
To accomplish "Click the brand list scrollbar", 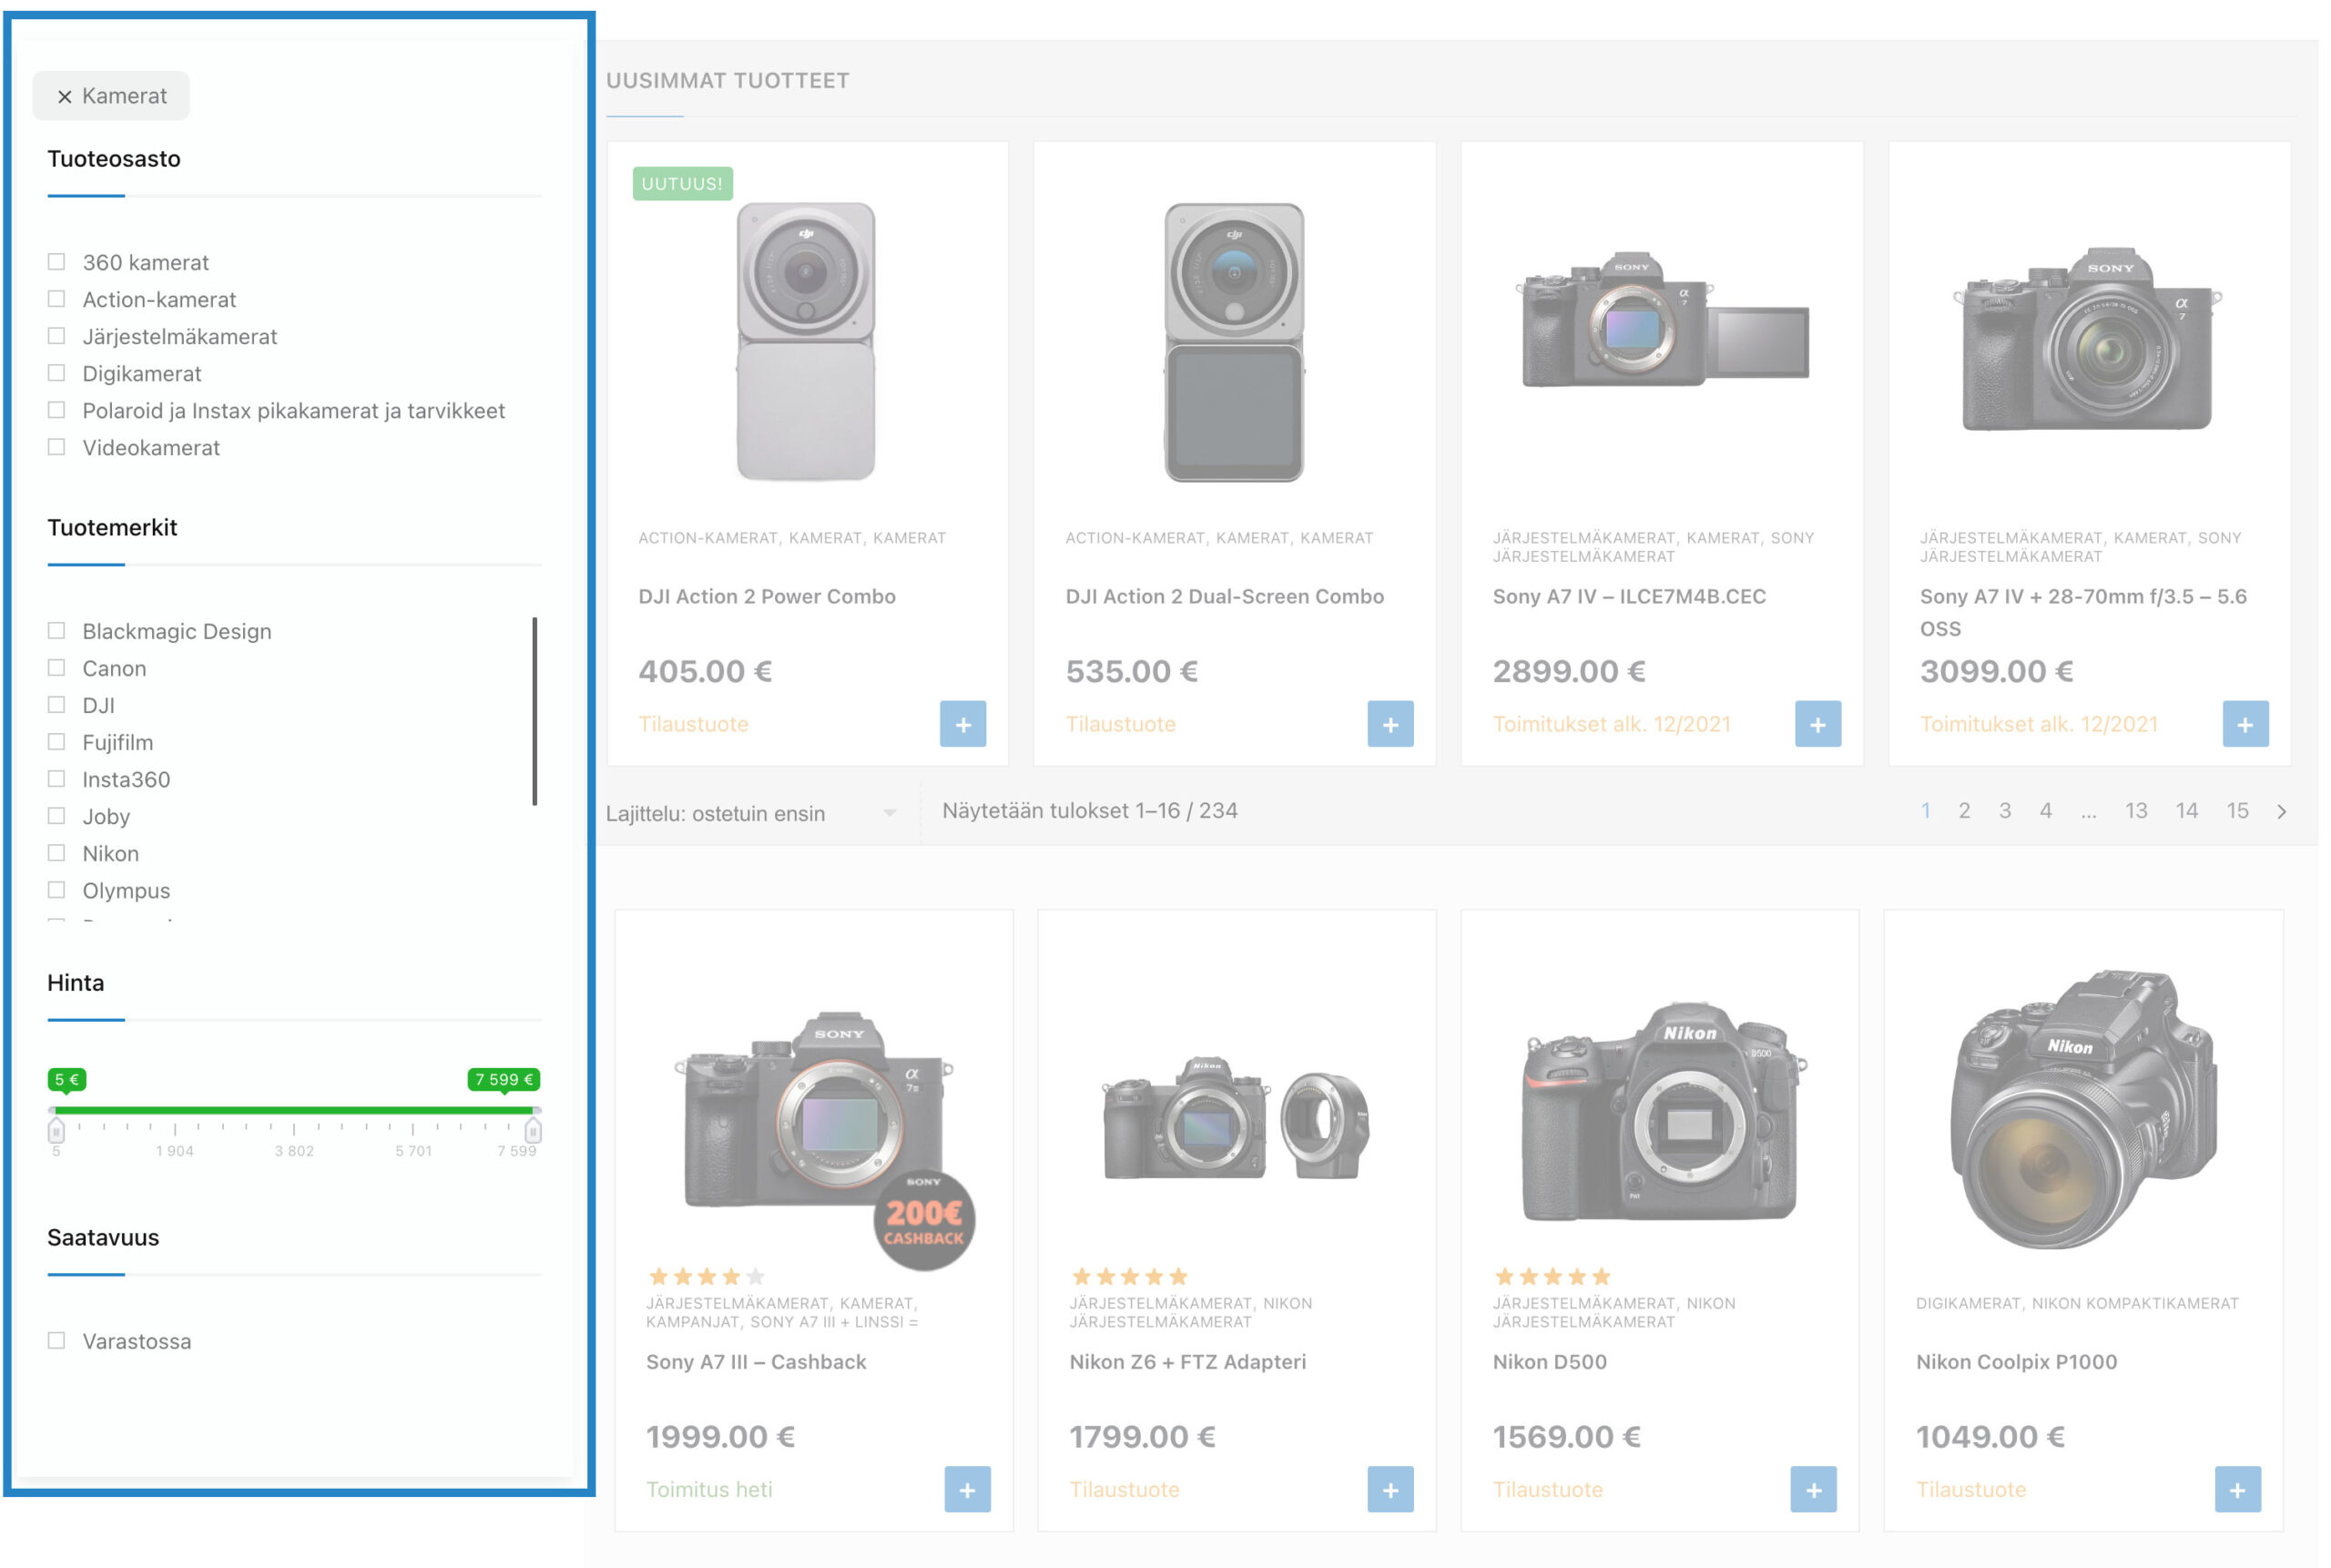I will coord(535,711).
